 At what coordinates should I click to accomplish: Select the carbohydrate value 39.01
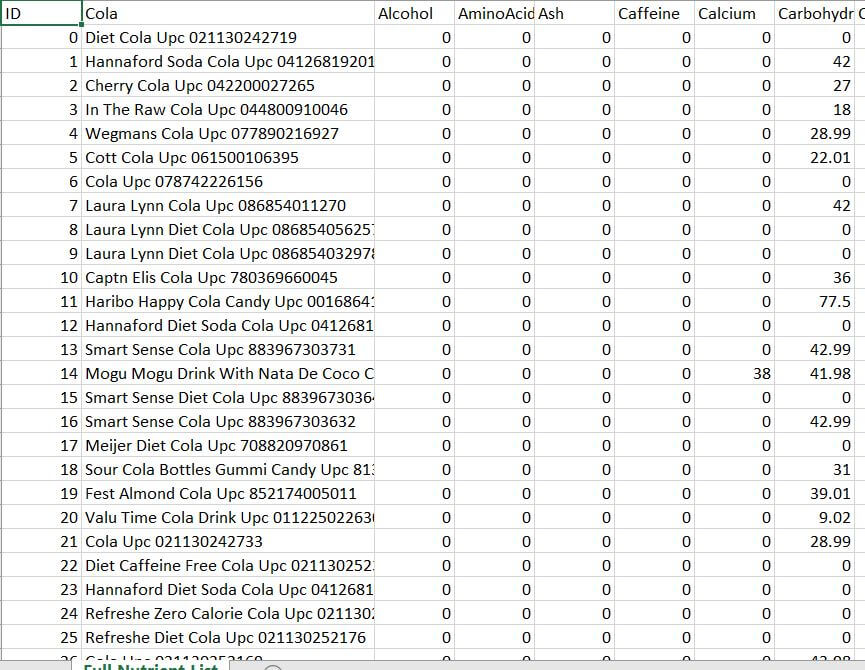[814, 493]
